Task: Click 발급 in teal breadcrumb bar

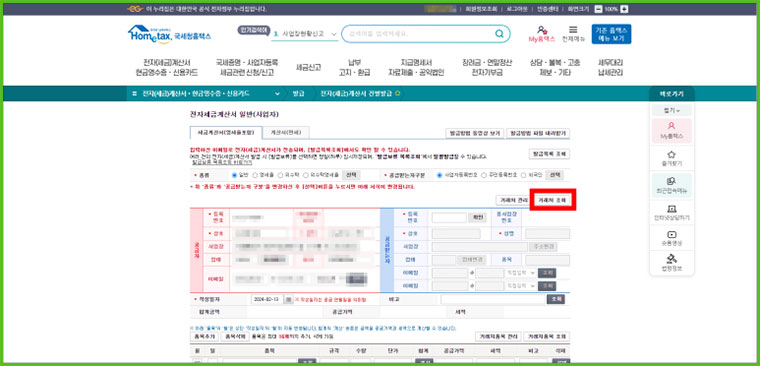Action: [x=298, y=94]
